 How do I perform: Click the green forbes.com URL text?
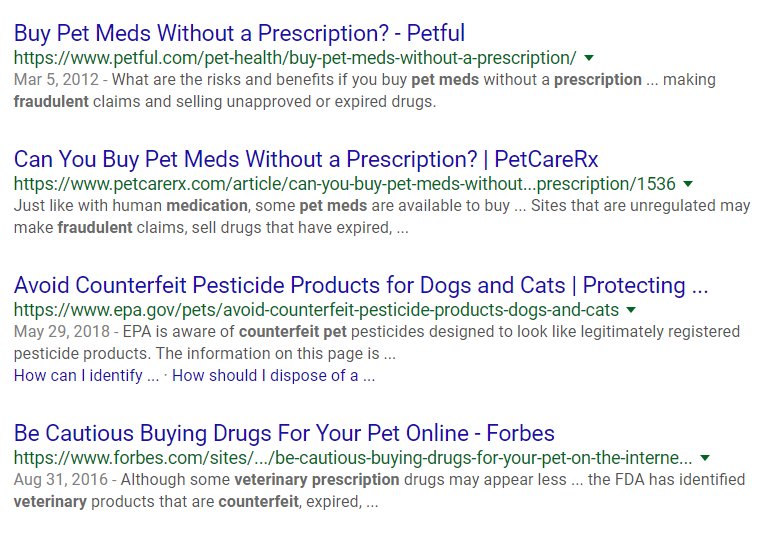coord(353,458)
